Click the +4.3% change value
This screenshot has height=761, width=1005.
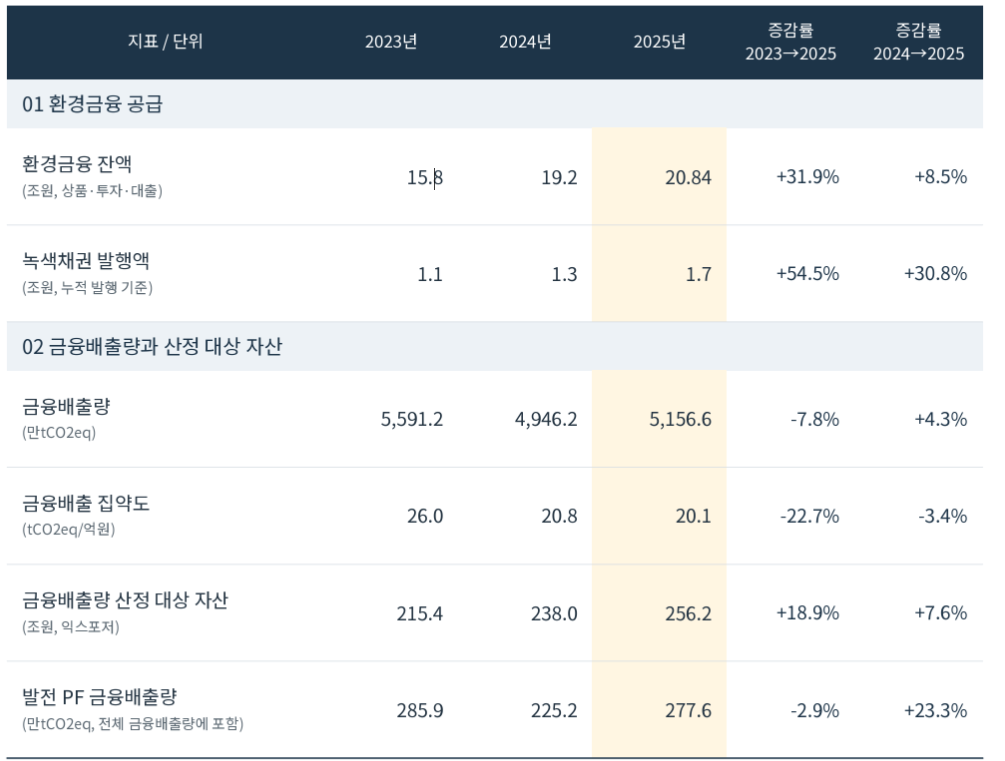point(940,419)
